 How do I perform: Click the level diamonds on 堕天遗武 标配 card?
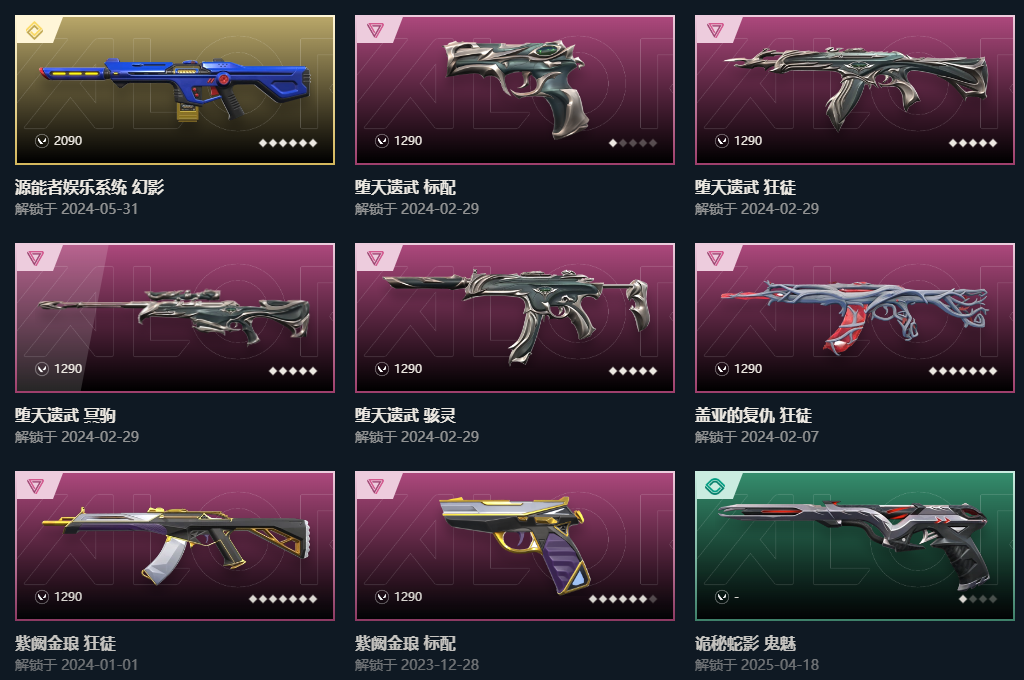pyautogui.click(x=633, y=142)
